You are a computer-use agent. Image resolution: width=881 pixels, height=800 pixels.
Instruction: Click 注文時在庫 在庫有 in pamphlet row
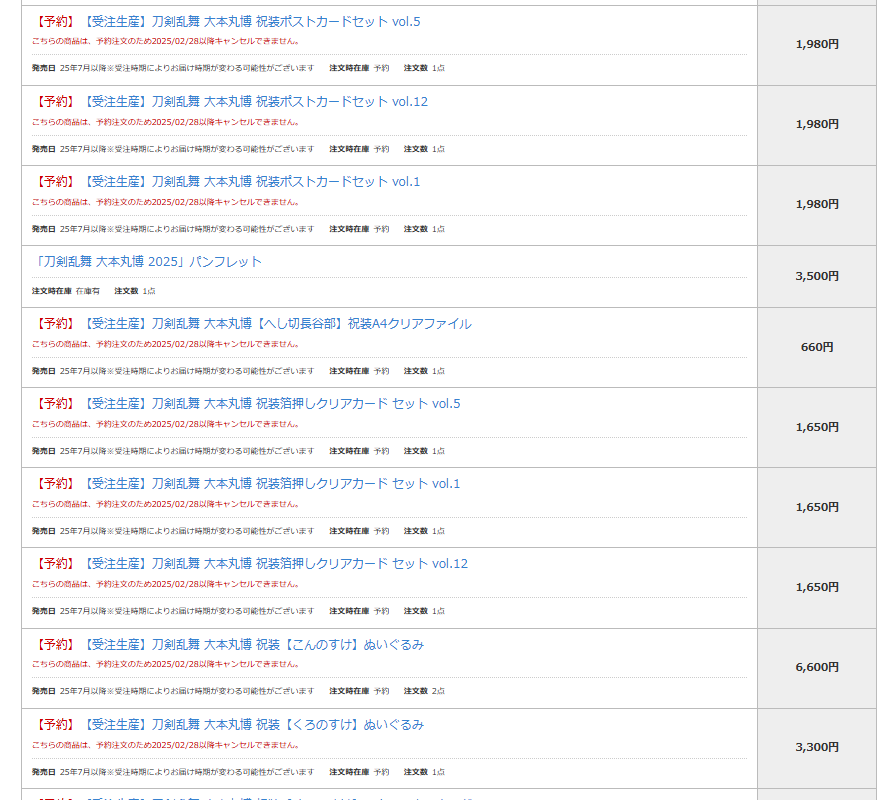click(66, 291)
